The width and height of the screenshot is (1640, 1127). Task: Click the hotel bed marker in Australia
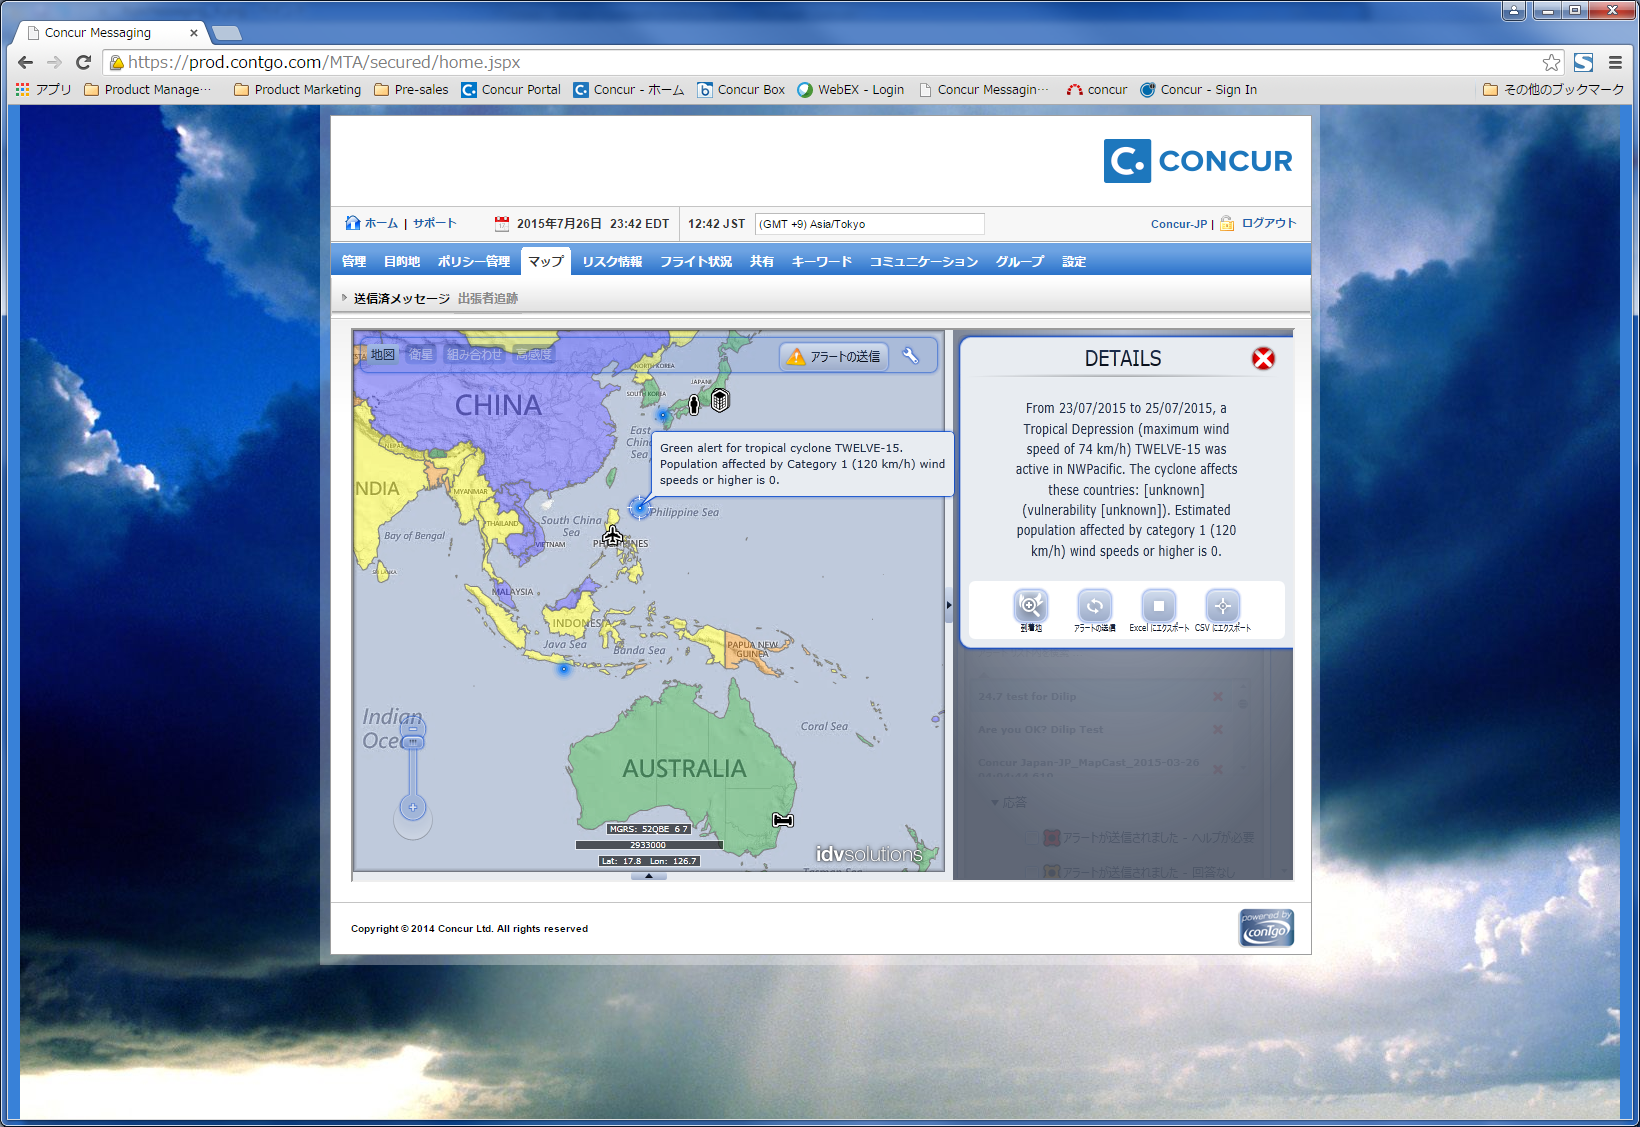click(x=783, y=820)
